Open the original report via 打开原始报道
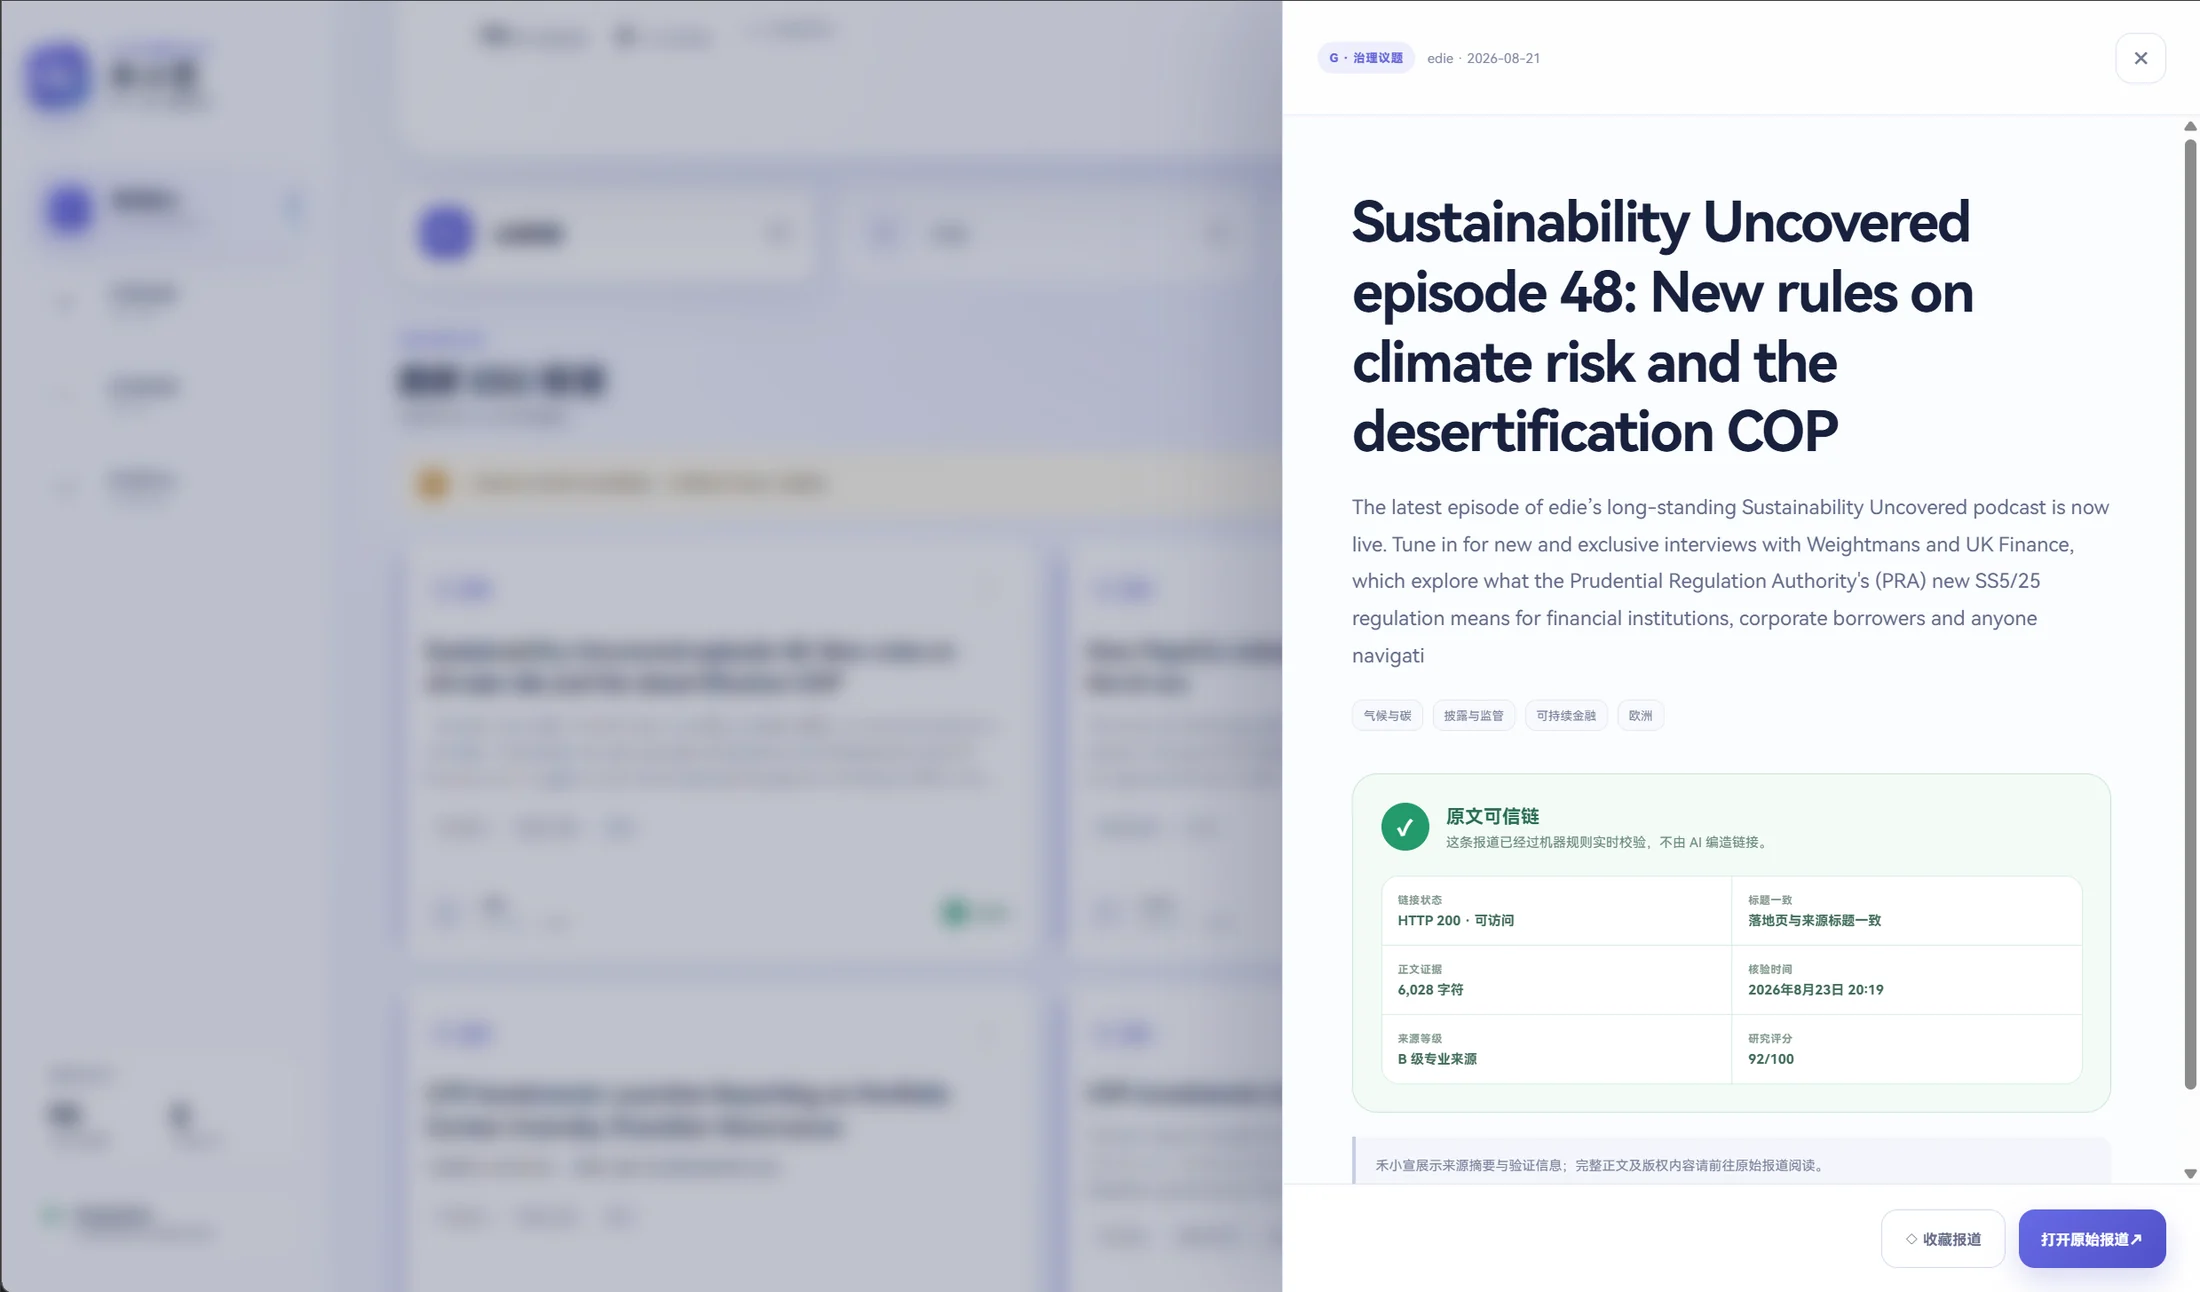The image size is (2200, 1292). point(2092,1239)
